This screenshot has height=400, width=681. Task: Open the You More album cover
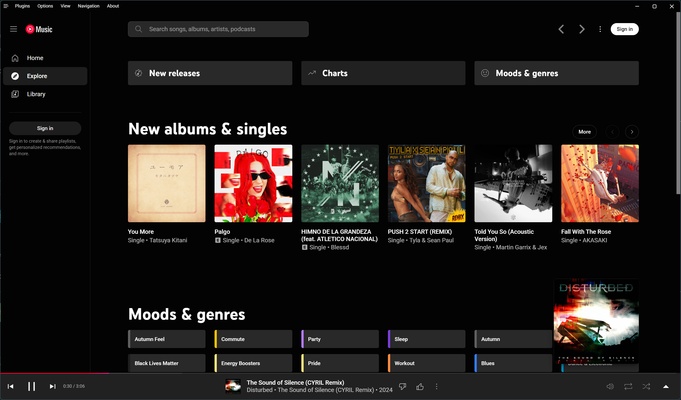[167, 183]
